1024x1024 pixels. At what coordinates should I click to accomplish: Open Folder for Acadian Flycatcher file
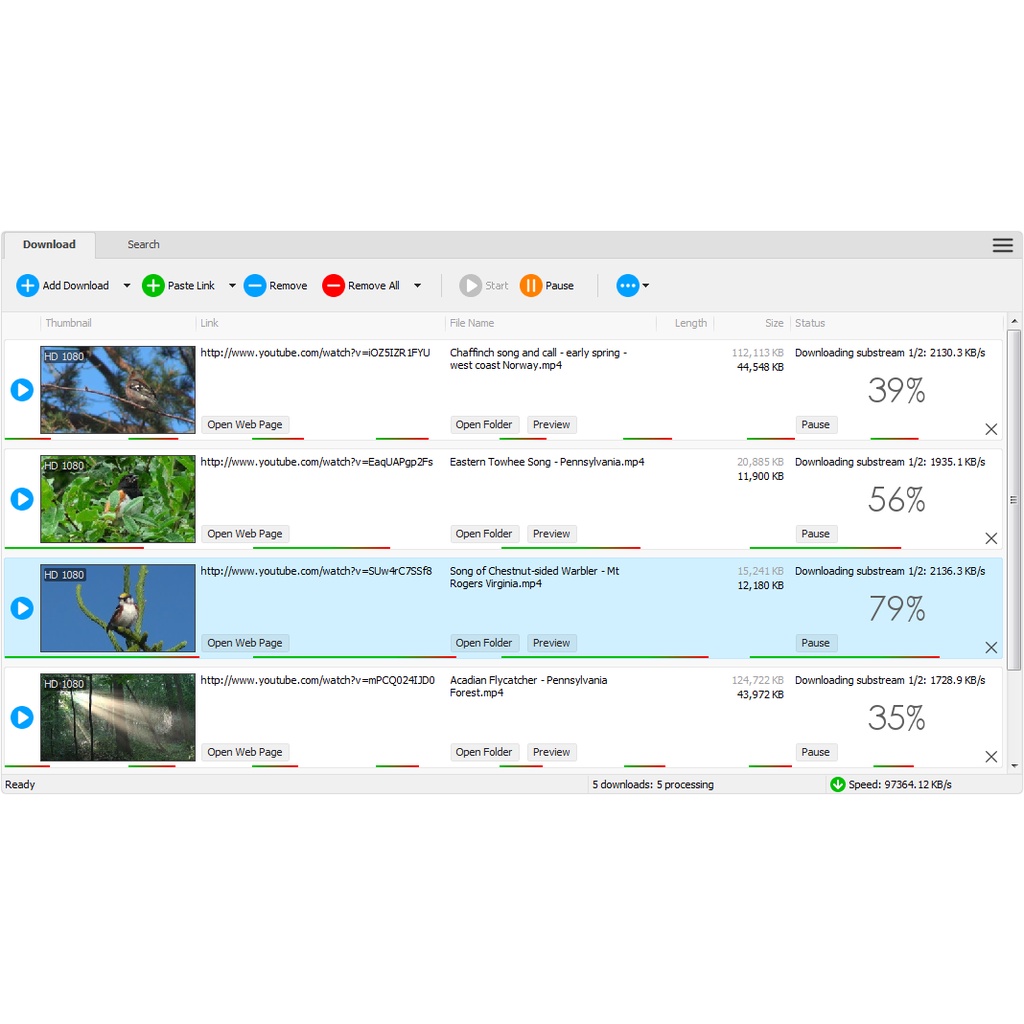[x=484, y=752]
